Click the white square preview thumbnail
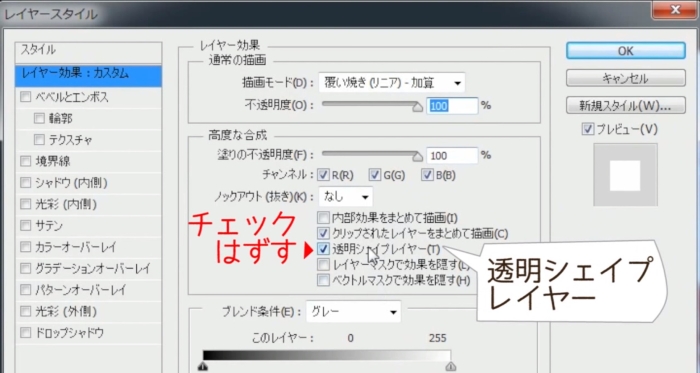700x373 pixels. (x=625, y=175)
